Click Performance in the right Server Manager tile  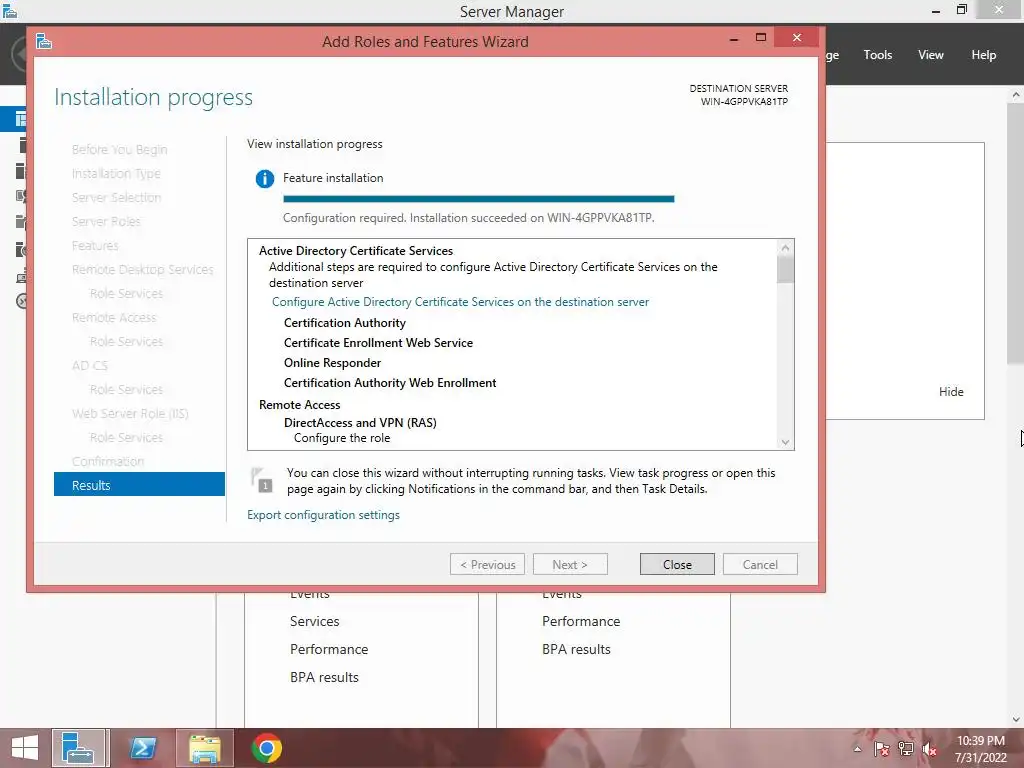581,621
